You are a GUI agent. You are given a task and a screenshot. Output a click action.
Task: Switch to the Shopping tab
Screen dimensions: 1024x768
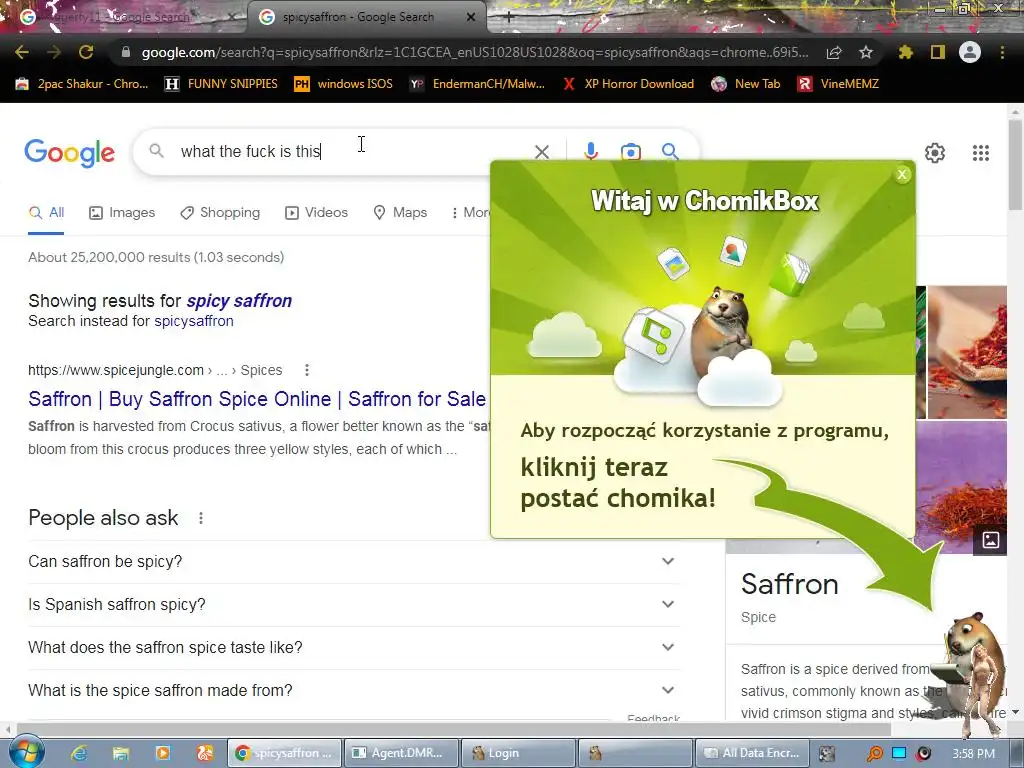(x=220, y=213)
